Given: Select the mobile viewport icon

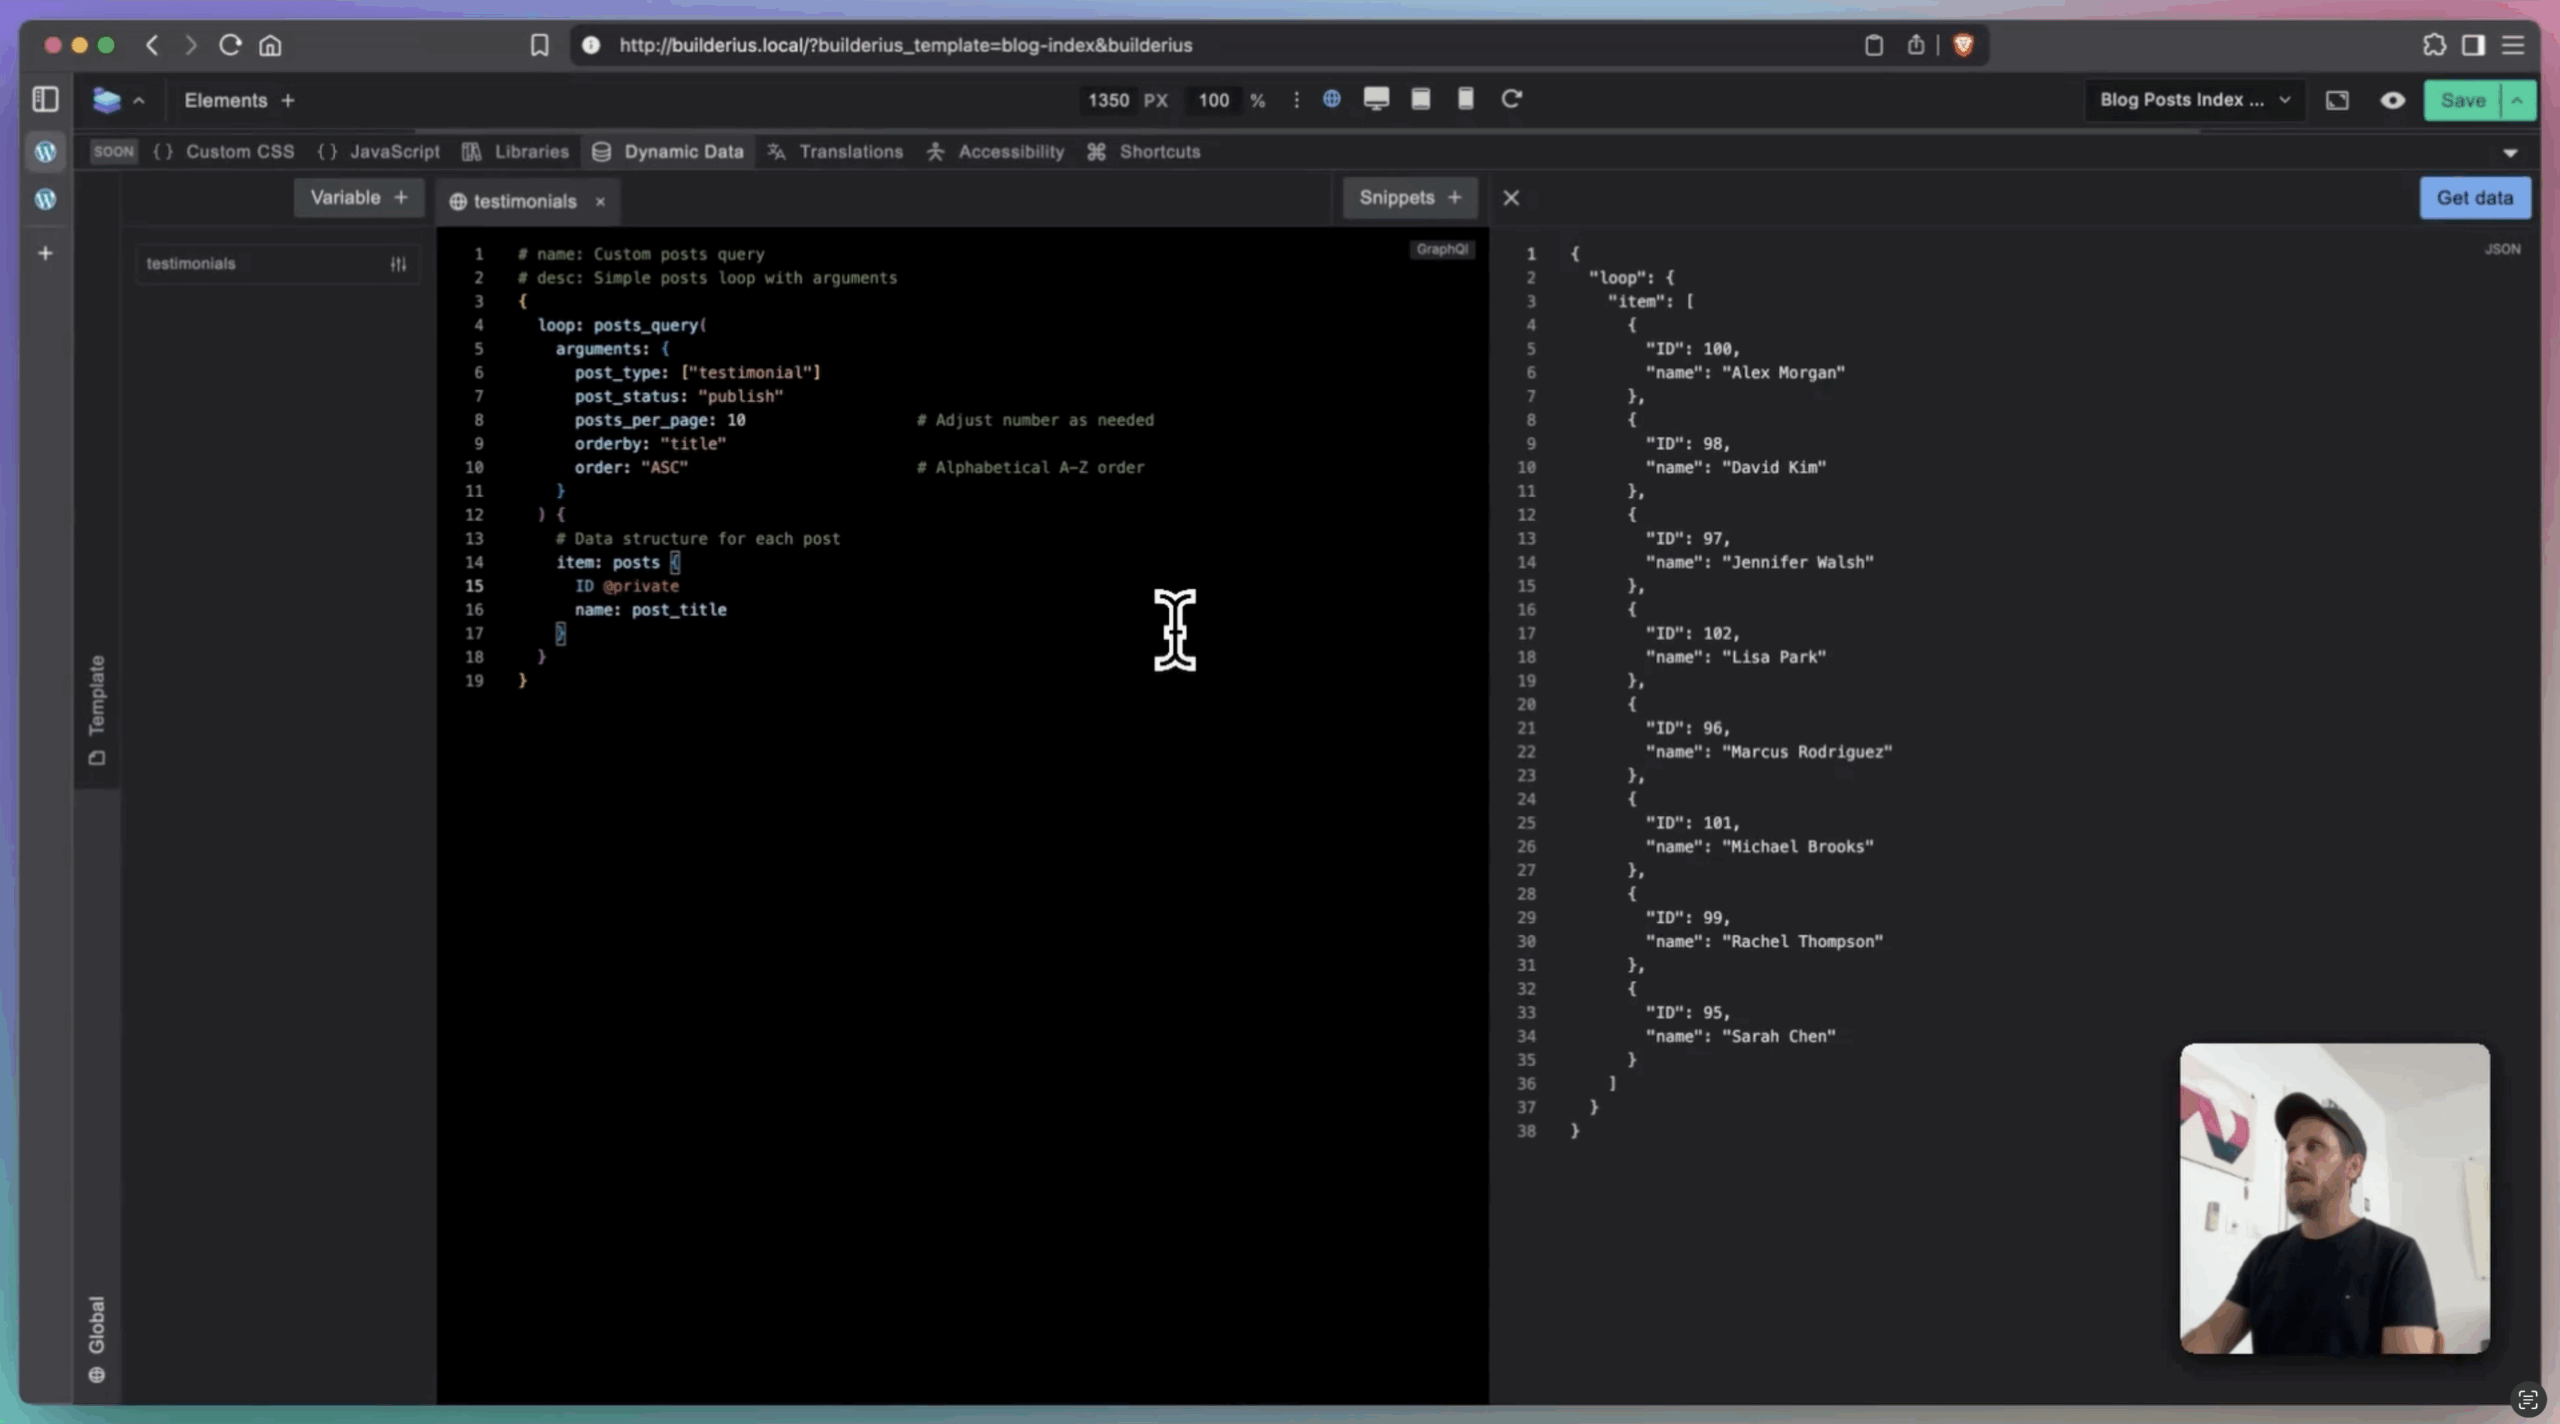Looking at the screenshot, I should point(1465,99).
